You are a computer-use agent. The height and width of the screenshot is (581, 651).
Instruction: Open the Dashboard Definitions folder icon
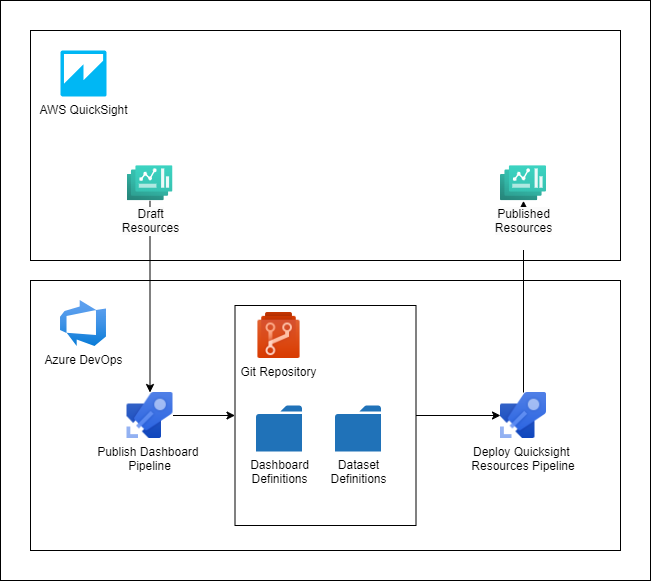pyautogui.click(x=279, y=429)
